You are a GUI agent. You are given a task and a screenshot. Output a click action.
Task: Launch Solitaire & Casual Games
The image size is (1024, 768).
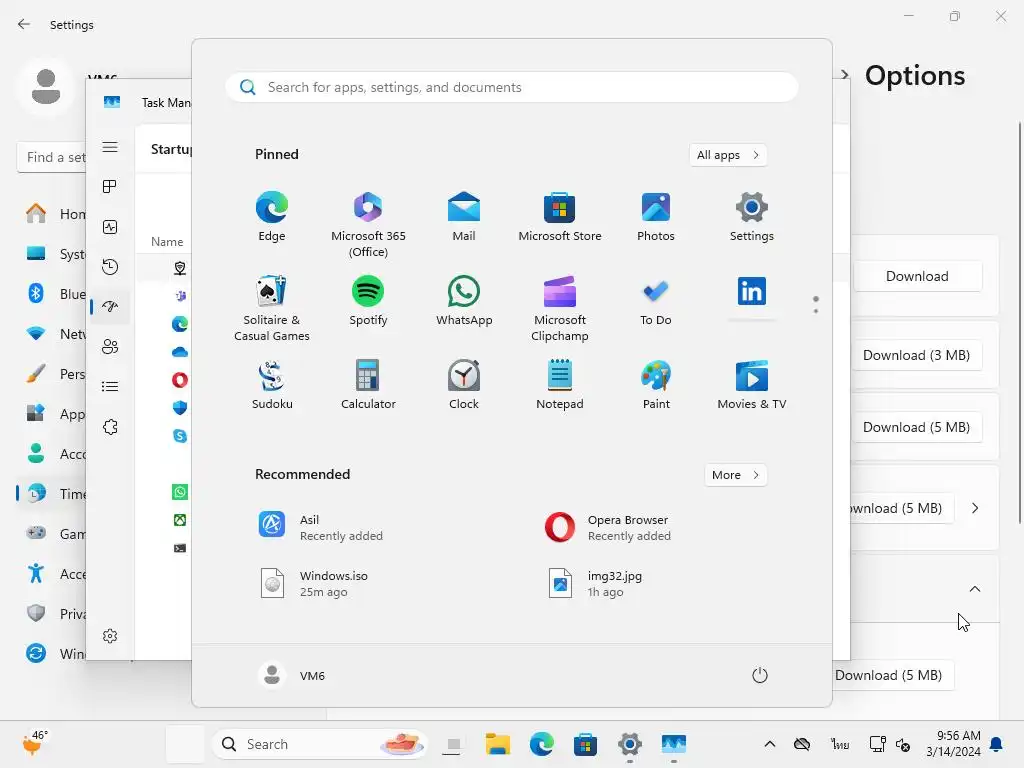(272, 308)
